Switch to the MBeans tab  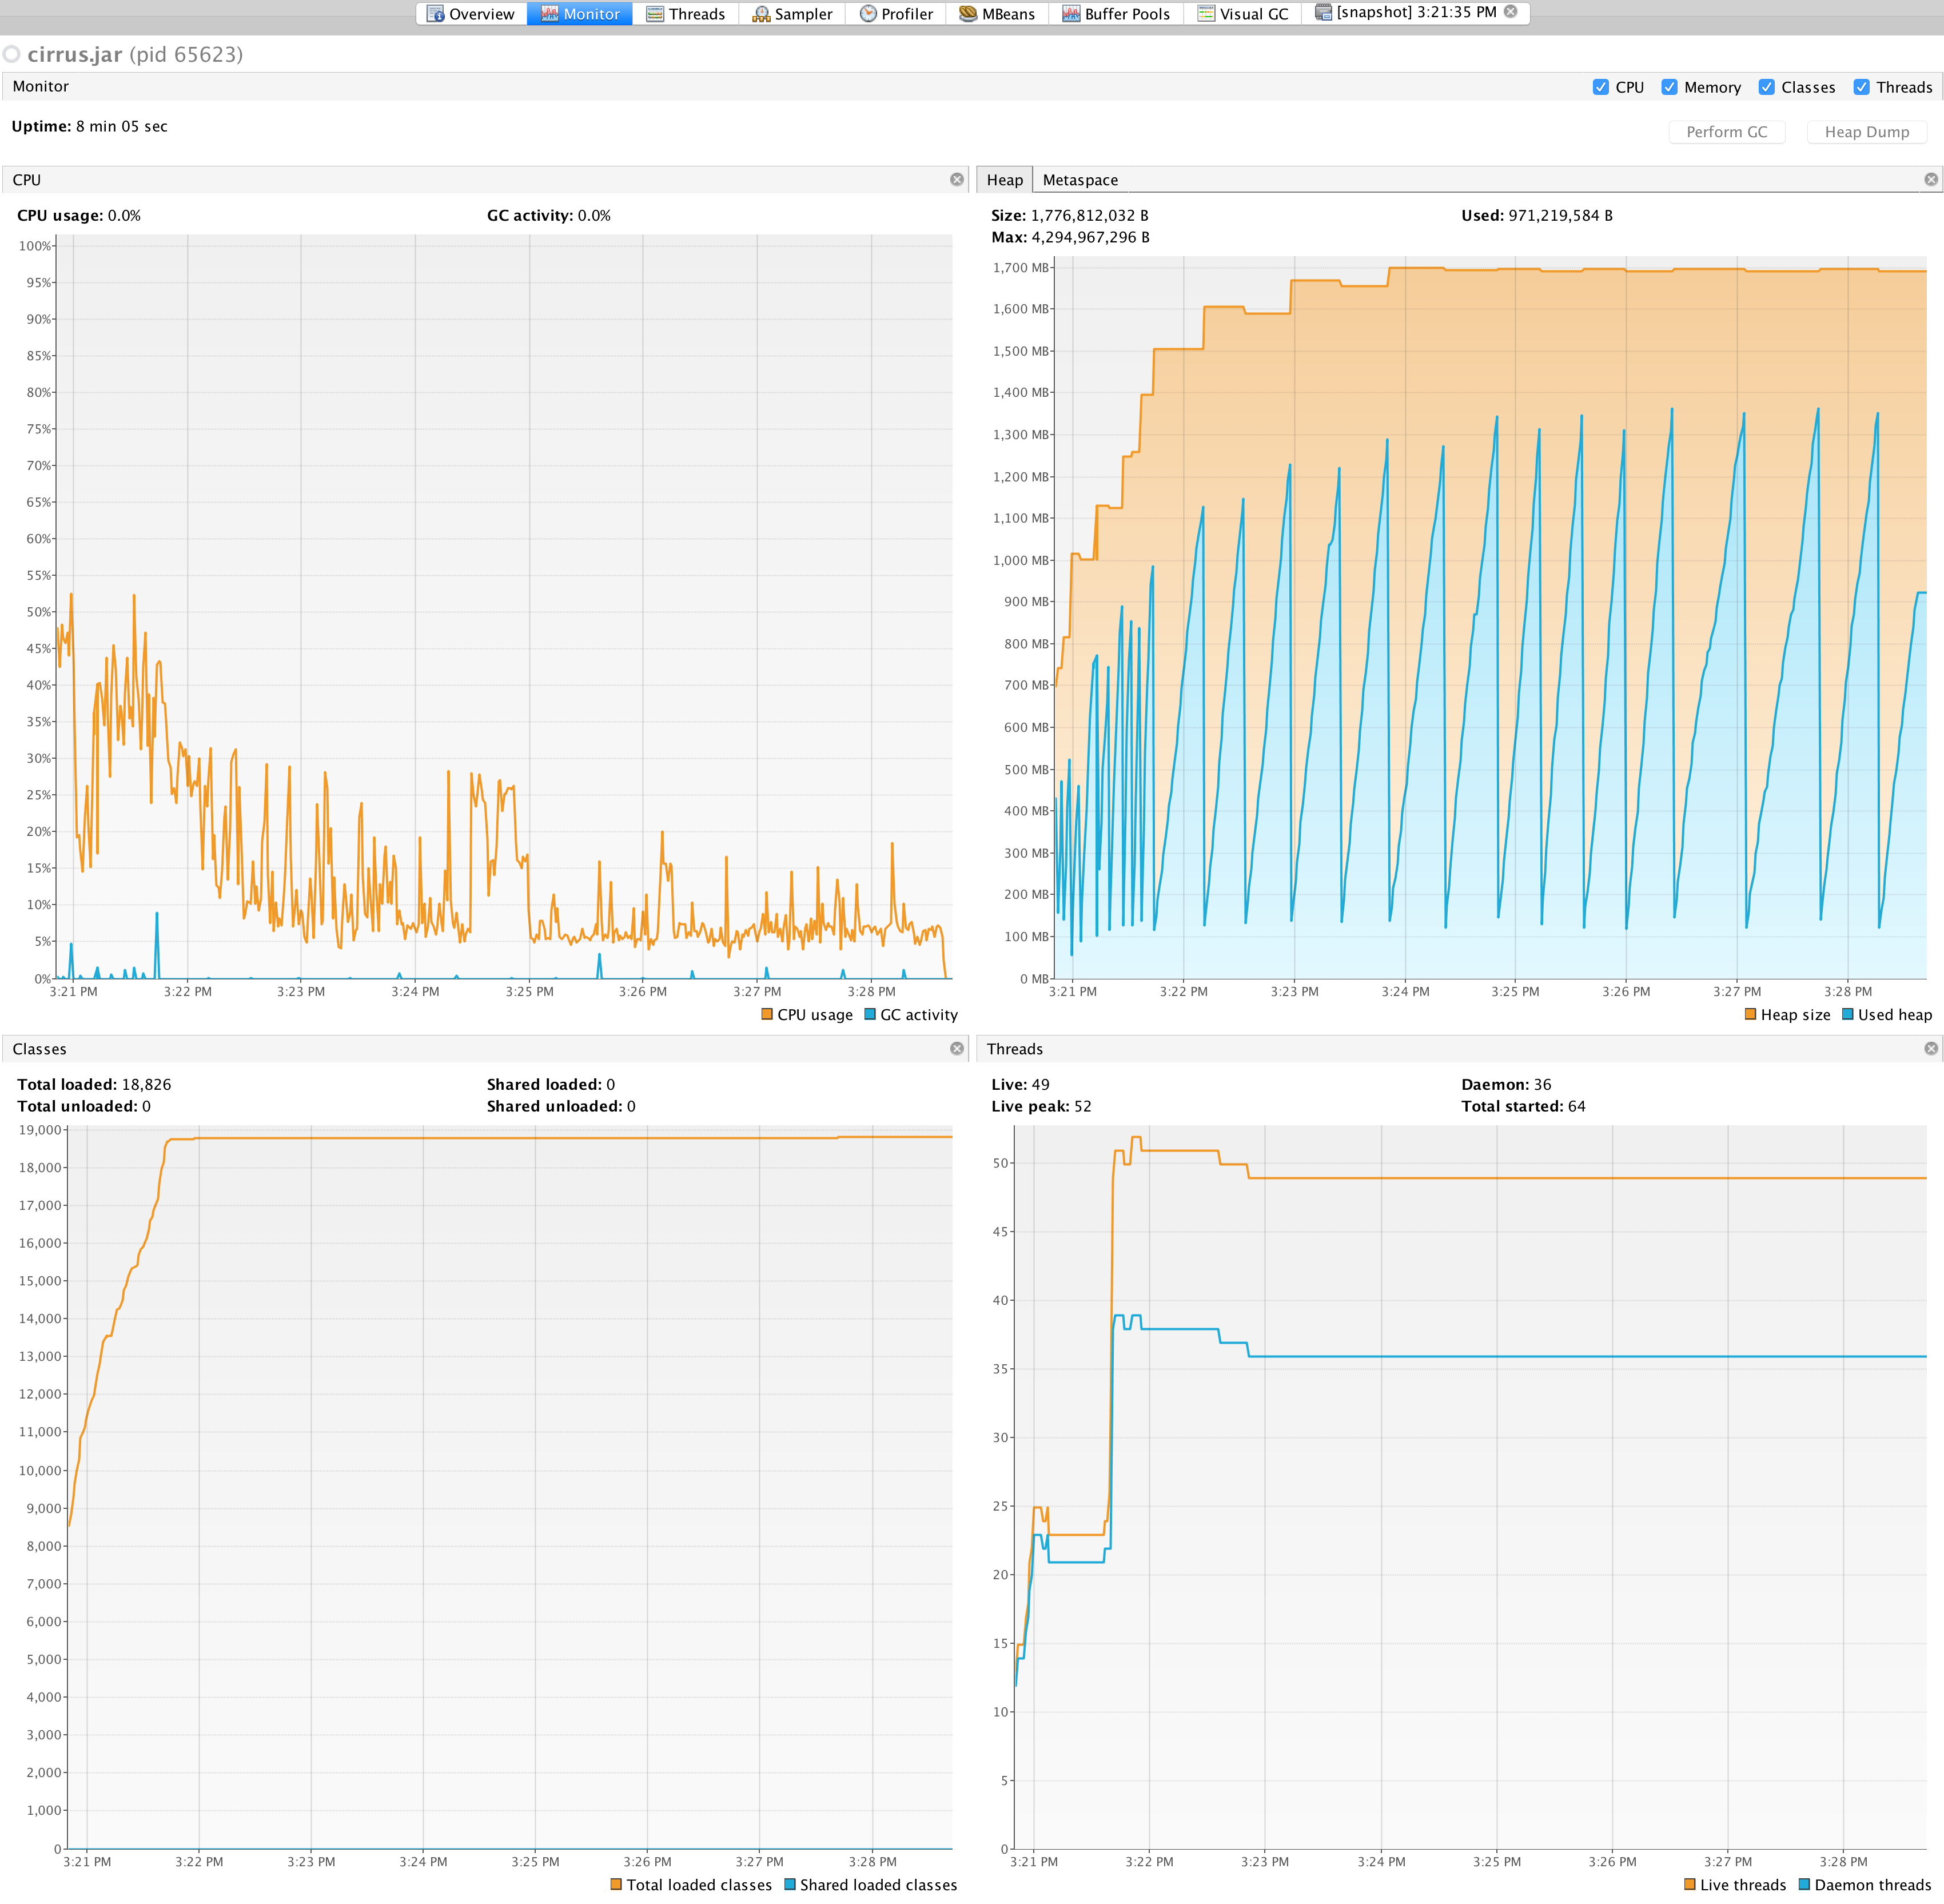997,14
